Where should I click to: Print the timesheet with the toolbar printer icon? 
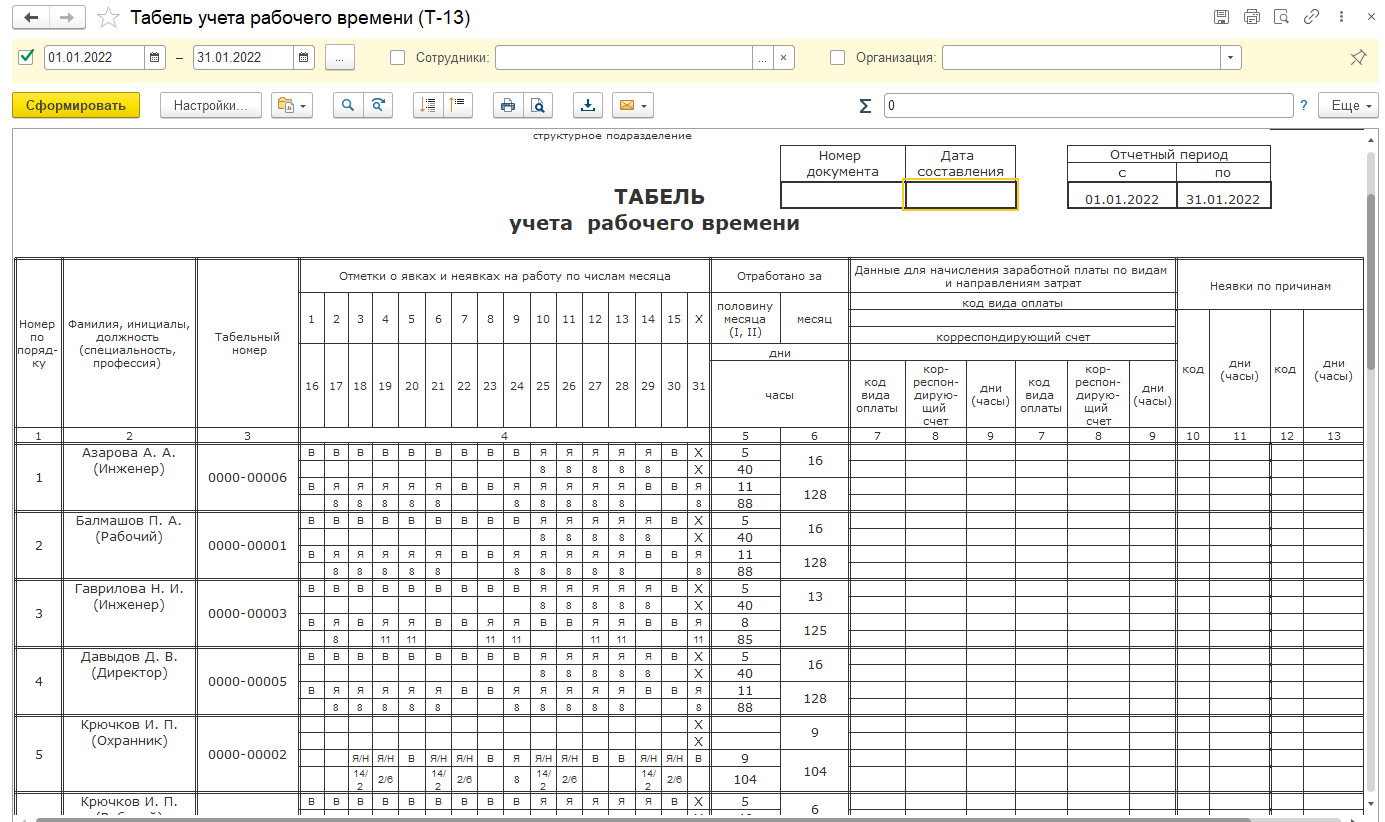click(508, 105)
